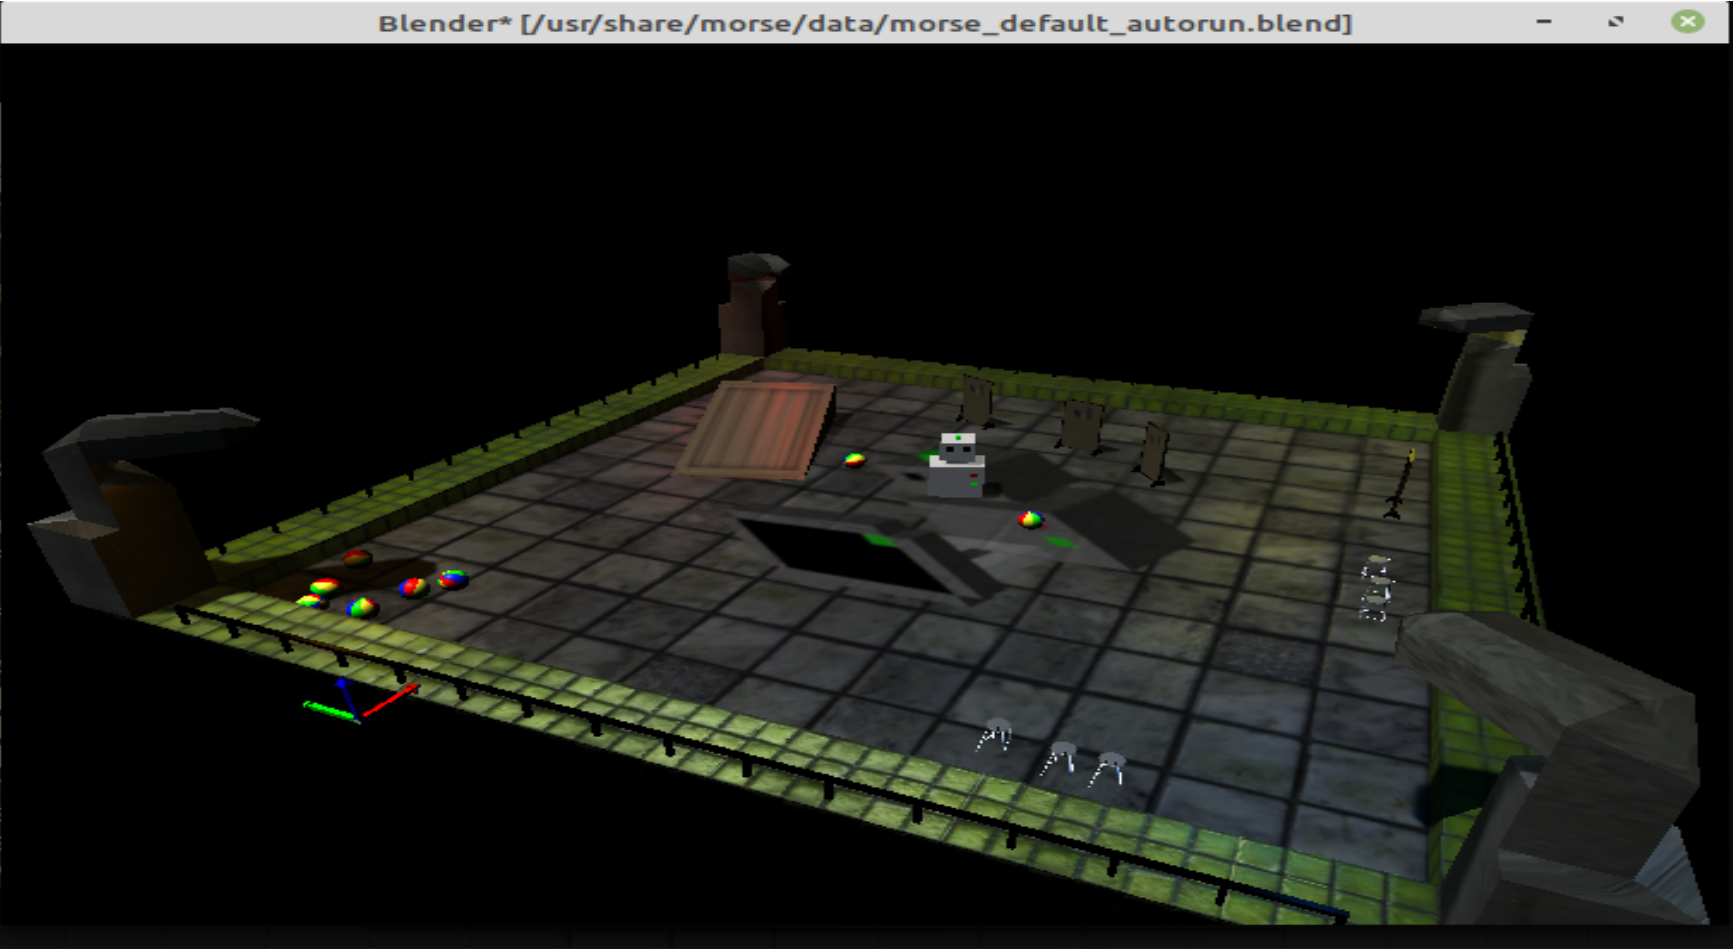Click the colorful ball beside the wooden ramp
Viewport: 1733px width, 949px height.
coord(854,460)
